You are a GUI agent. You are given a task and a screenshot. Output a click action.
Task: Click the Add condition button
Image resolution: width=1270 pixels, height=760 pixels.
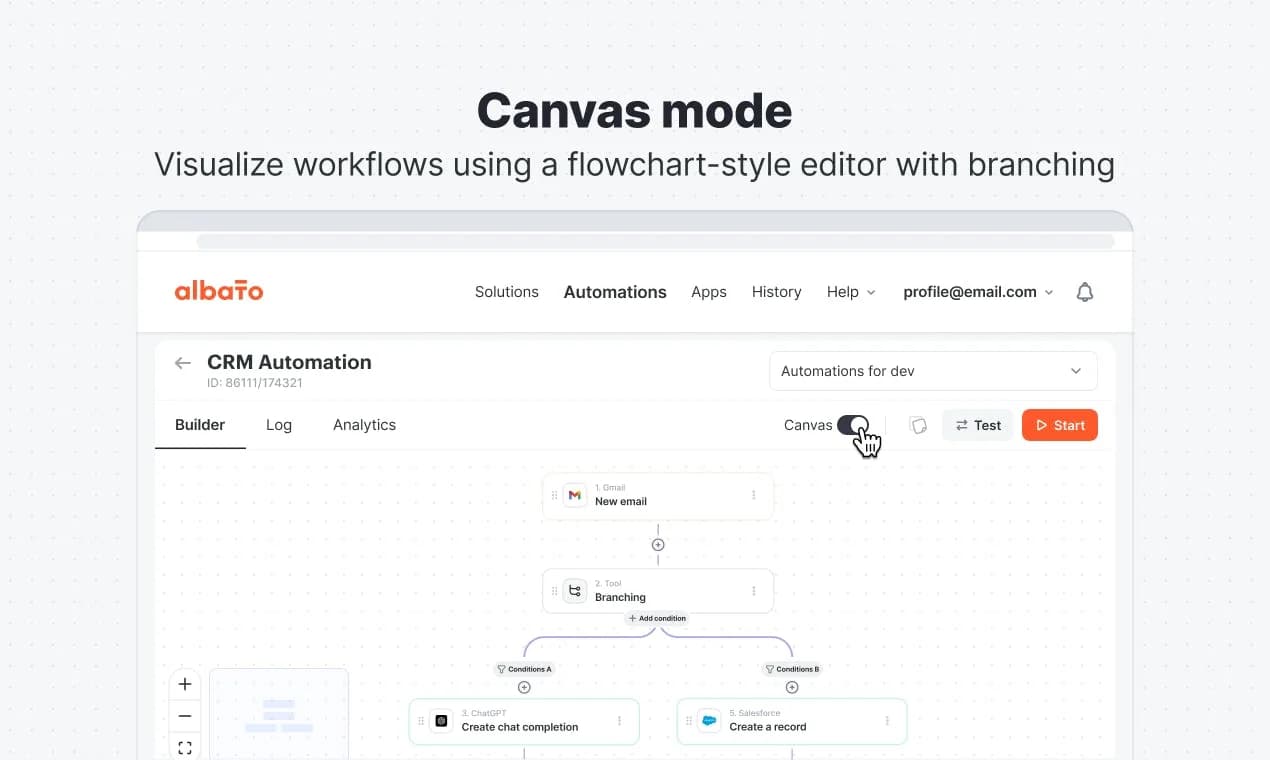click(658, 618)
